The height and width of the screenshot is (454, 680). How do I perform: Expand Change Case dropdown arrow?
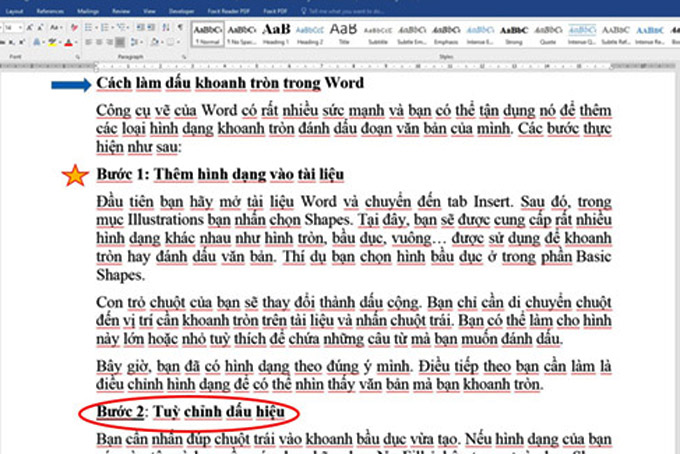click(62, 27)
